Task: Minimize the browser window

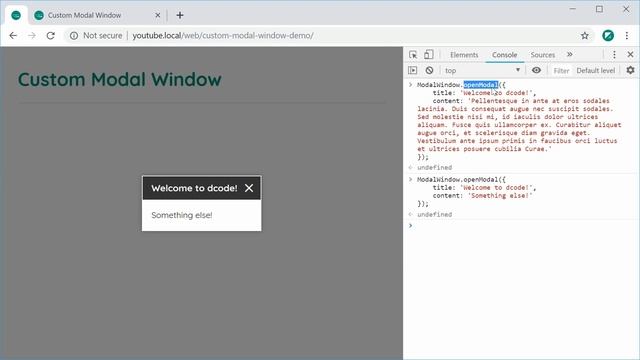Action: [x=573, y=9]
